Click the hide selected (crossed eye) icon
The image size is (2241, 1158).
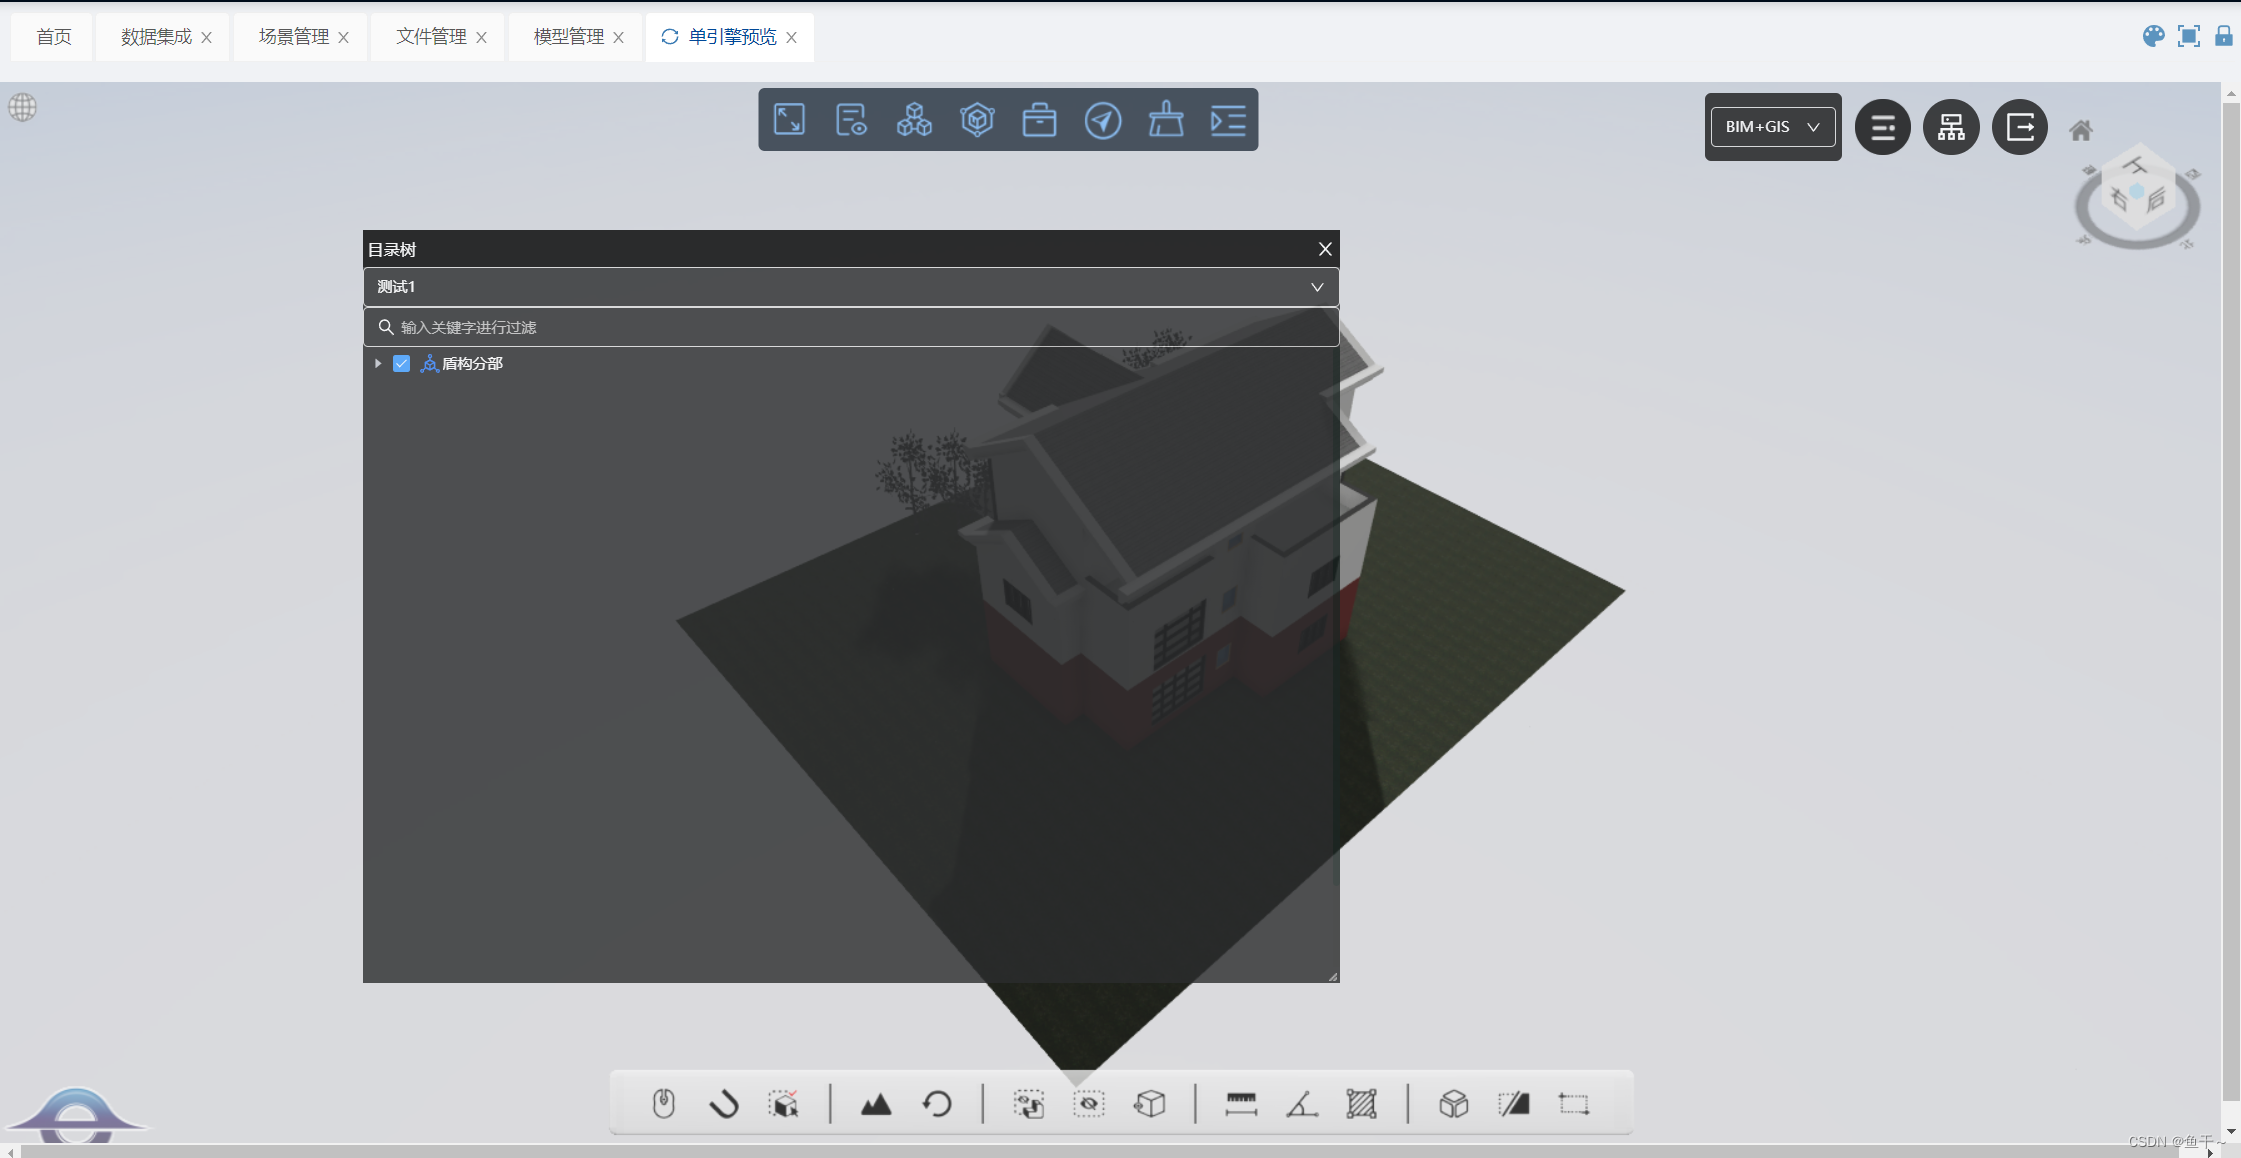coord(1089,1104)
